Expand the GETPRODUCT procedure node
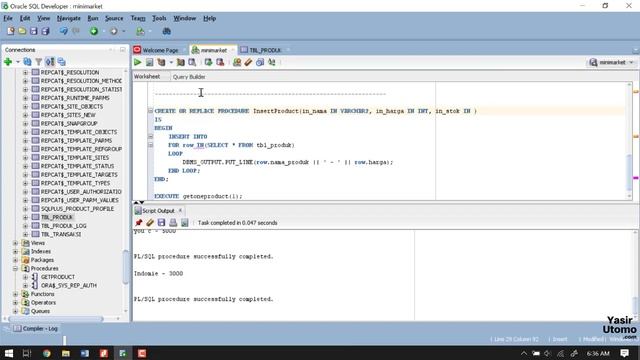 point(25,277)
